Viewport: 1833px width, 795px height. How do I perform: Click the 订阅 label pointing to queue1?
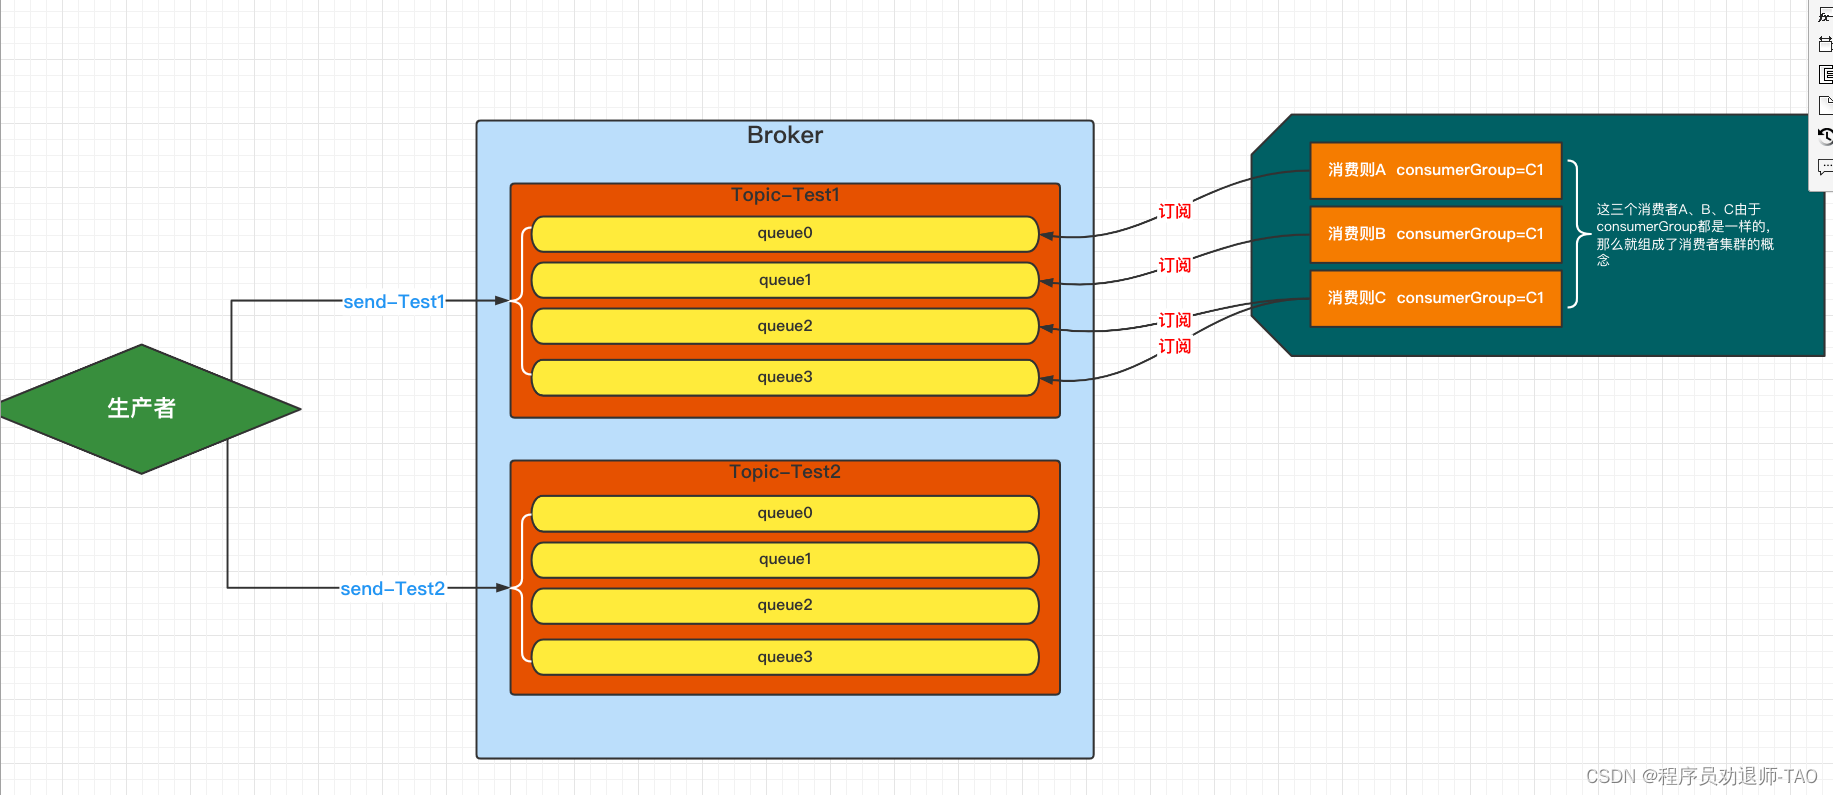click(x=1175, y=265)
